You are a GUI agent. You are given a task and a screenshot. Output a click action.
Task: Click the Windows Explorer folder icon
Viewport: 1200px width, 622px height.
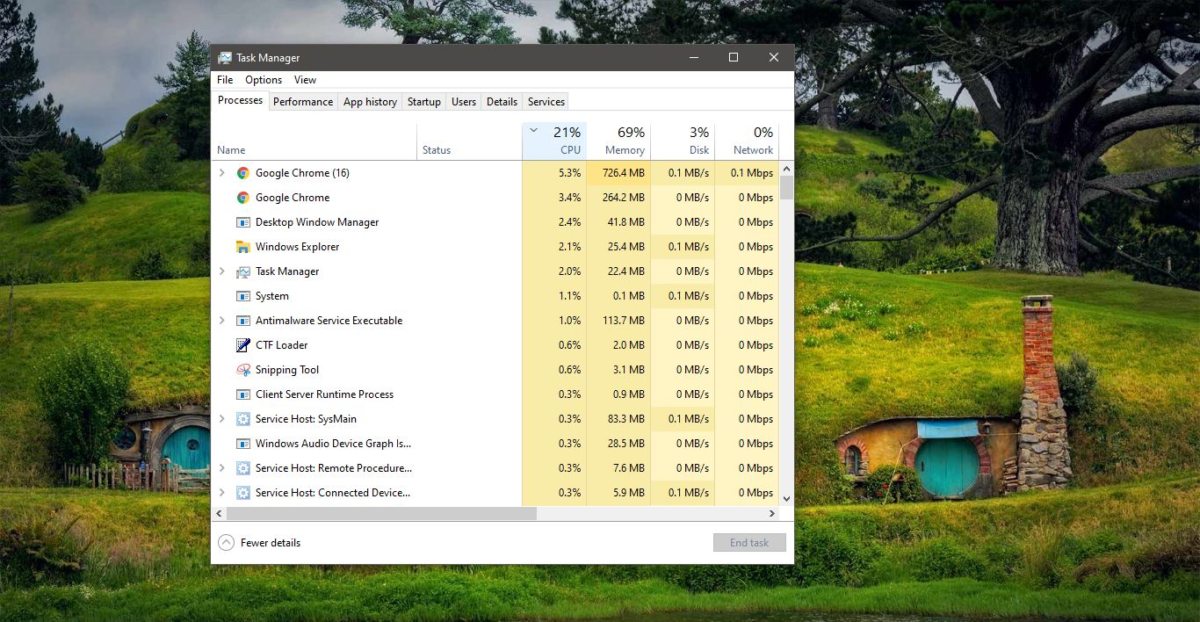tap(242, 246)
